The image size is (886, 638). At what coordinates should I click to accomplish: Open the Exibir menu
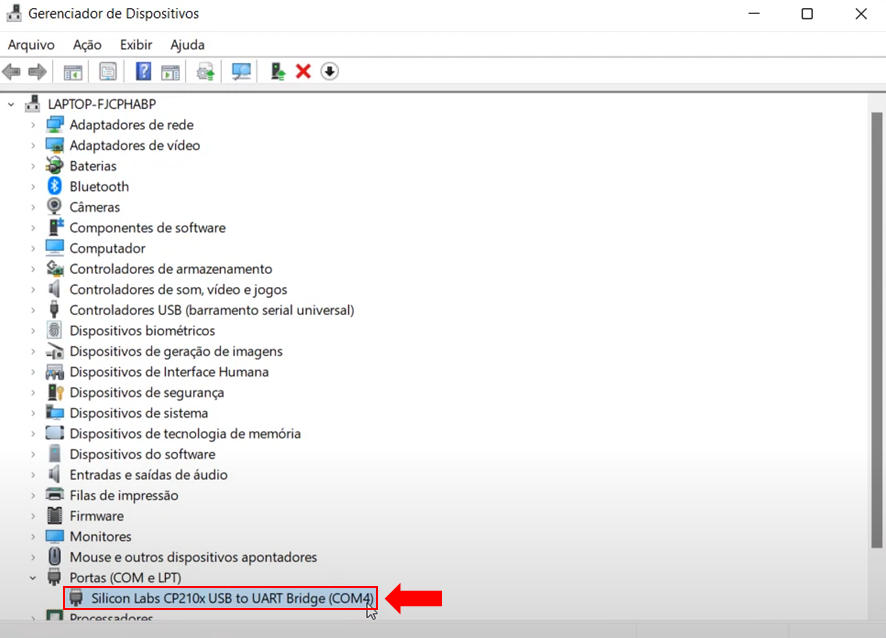click(136, 45)
